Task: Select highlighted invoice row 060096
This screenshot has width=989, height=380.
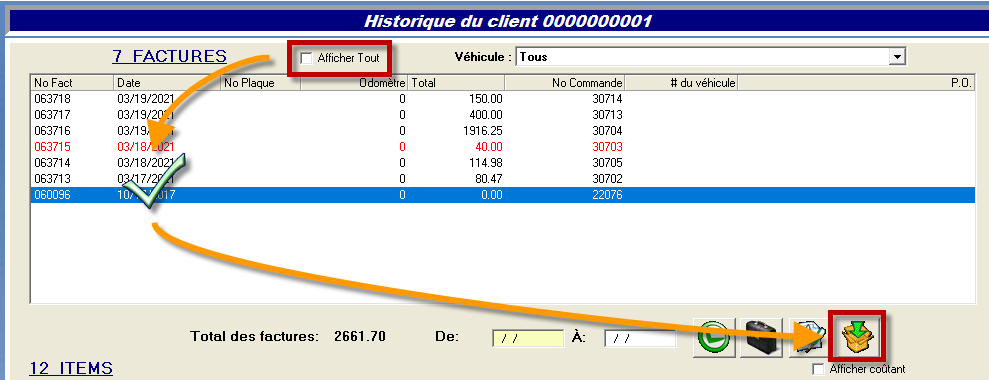Action: point(503,195)
